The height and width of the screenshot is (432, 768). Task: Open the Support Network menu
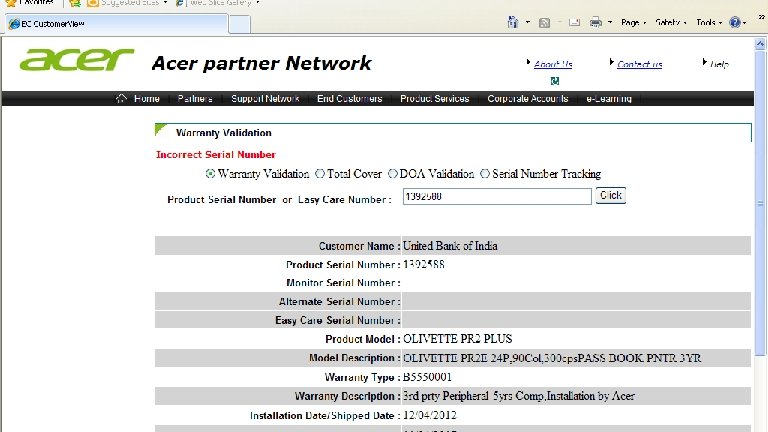[x=265, y=98]
